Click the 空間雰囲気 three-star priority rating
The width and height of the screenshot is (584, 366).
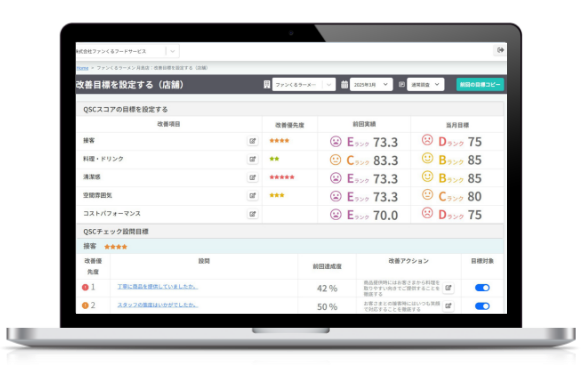point(277,195)
